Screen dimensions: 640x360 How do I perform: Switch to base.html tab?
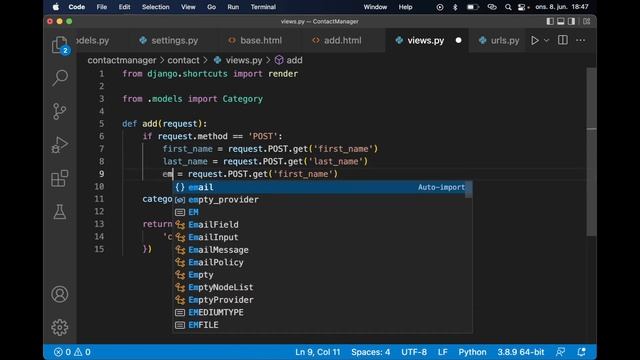pos(255,40)
